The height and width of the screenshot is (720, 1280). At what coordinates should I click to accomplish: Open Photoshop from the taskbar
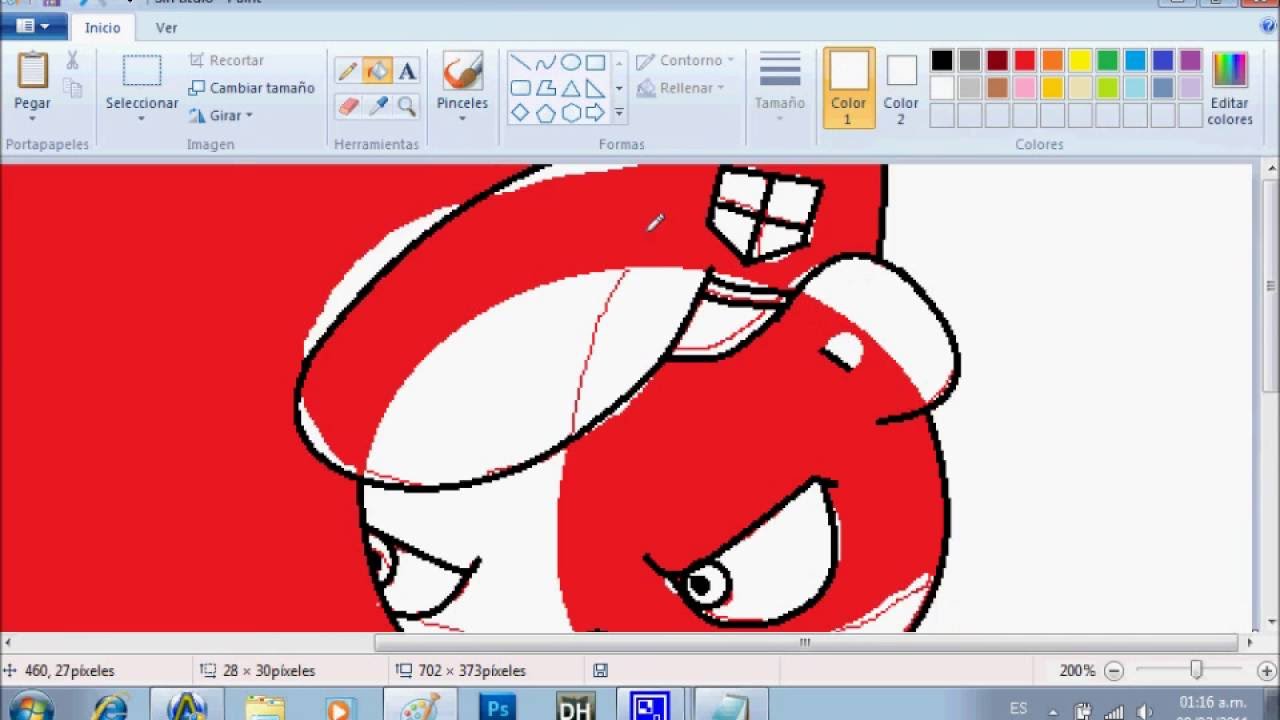point(498,706)
